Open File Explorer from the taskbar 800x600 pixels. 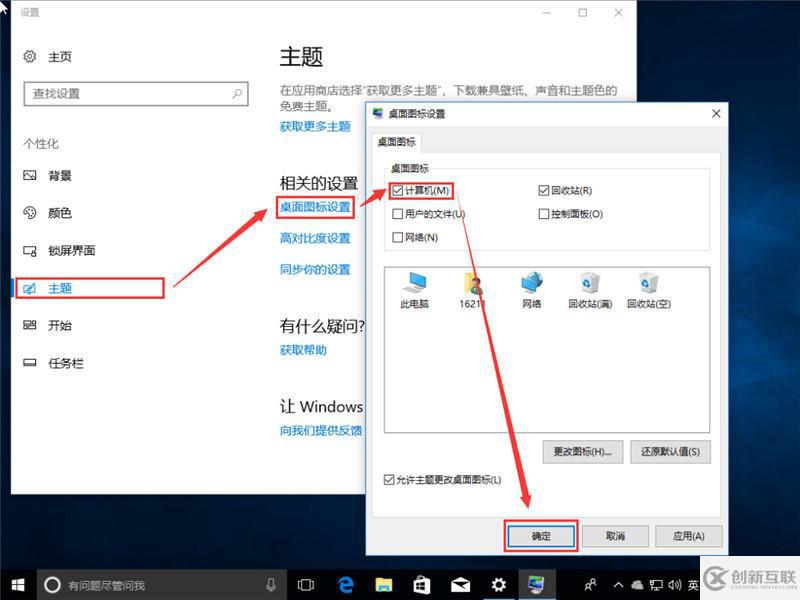click(384, 584)
